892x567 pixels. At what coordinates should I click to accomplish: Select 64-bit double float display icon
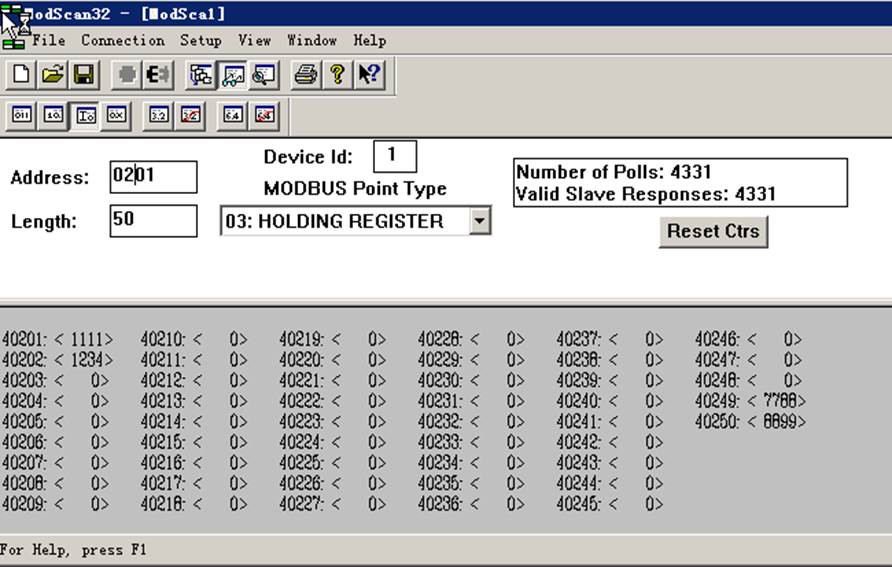232,115
